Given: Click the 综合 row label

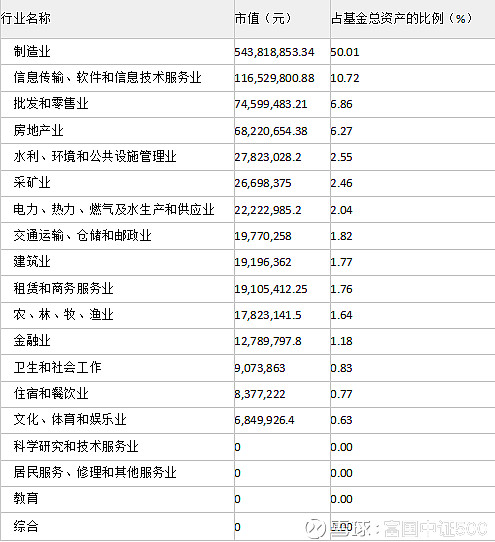Looking at the screenshot, I should 26,526.
